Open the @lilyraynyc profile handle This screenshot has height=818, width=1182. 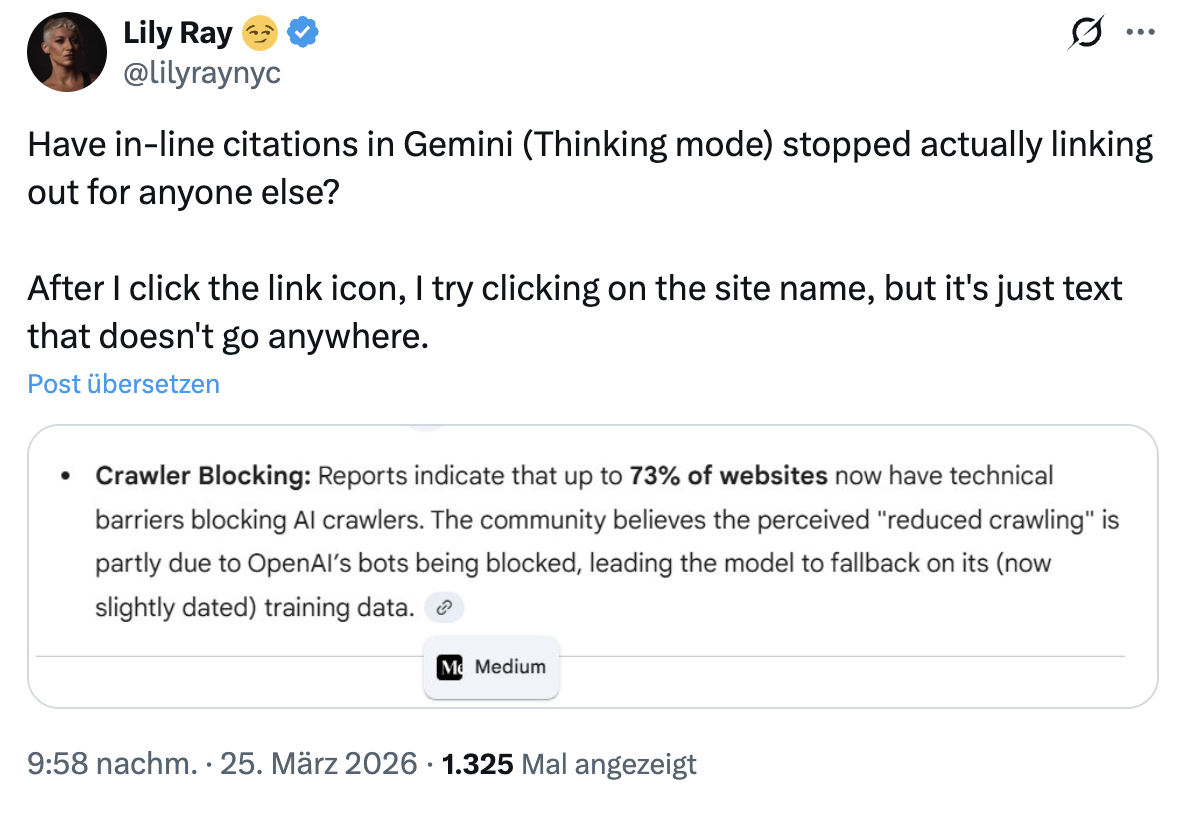click(x=202, y=71)
